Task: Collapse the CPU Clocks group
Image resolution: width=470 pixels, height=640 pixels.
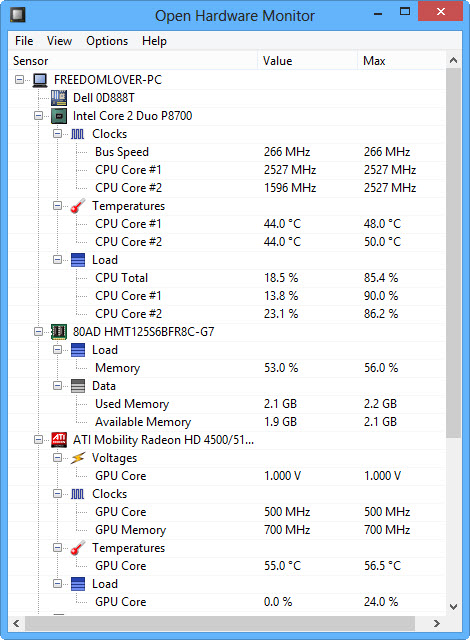Action: click(x=58, y=133)
